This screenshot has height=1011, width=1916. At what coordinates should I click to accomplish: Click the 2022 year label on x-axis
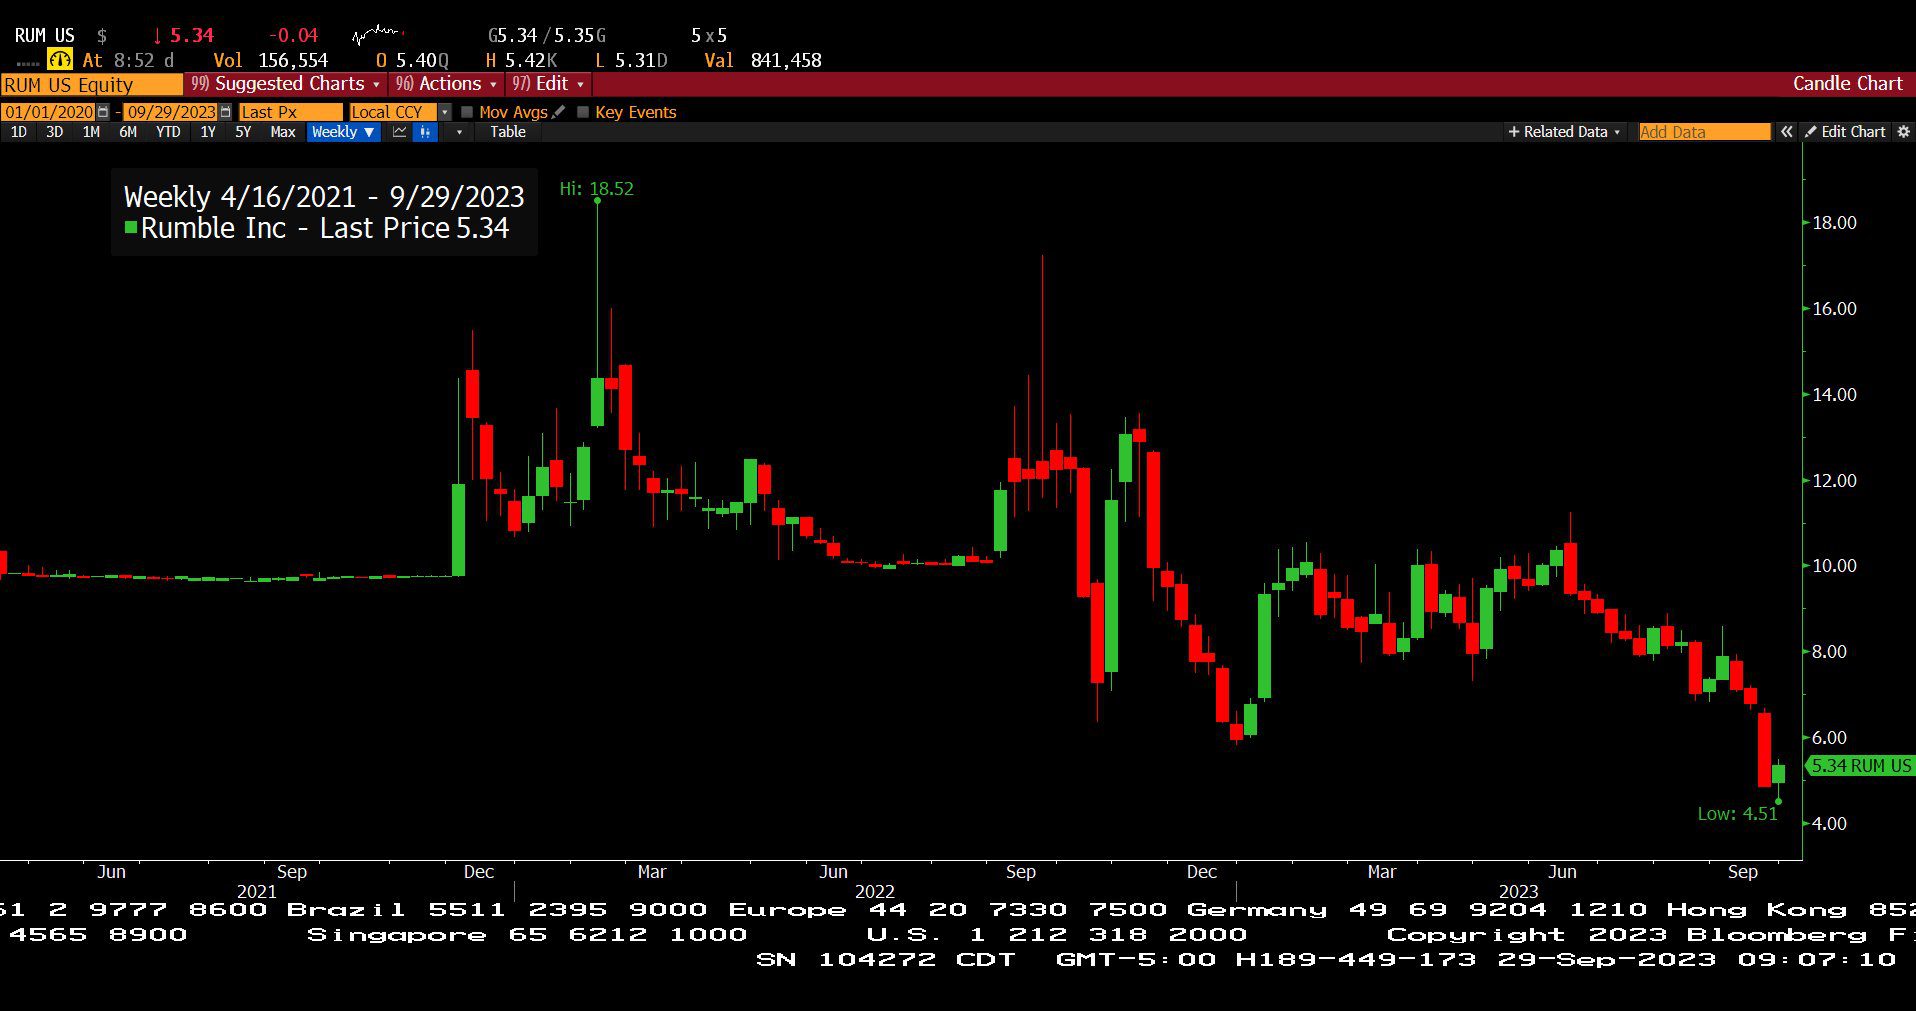pos(874,891)
